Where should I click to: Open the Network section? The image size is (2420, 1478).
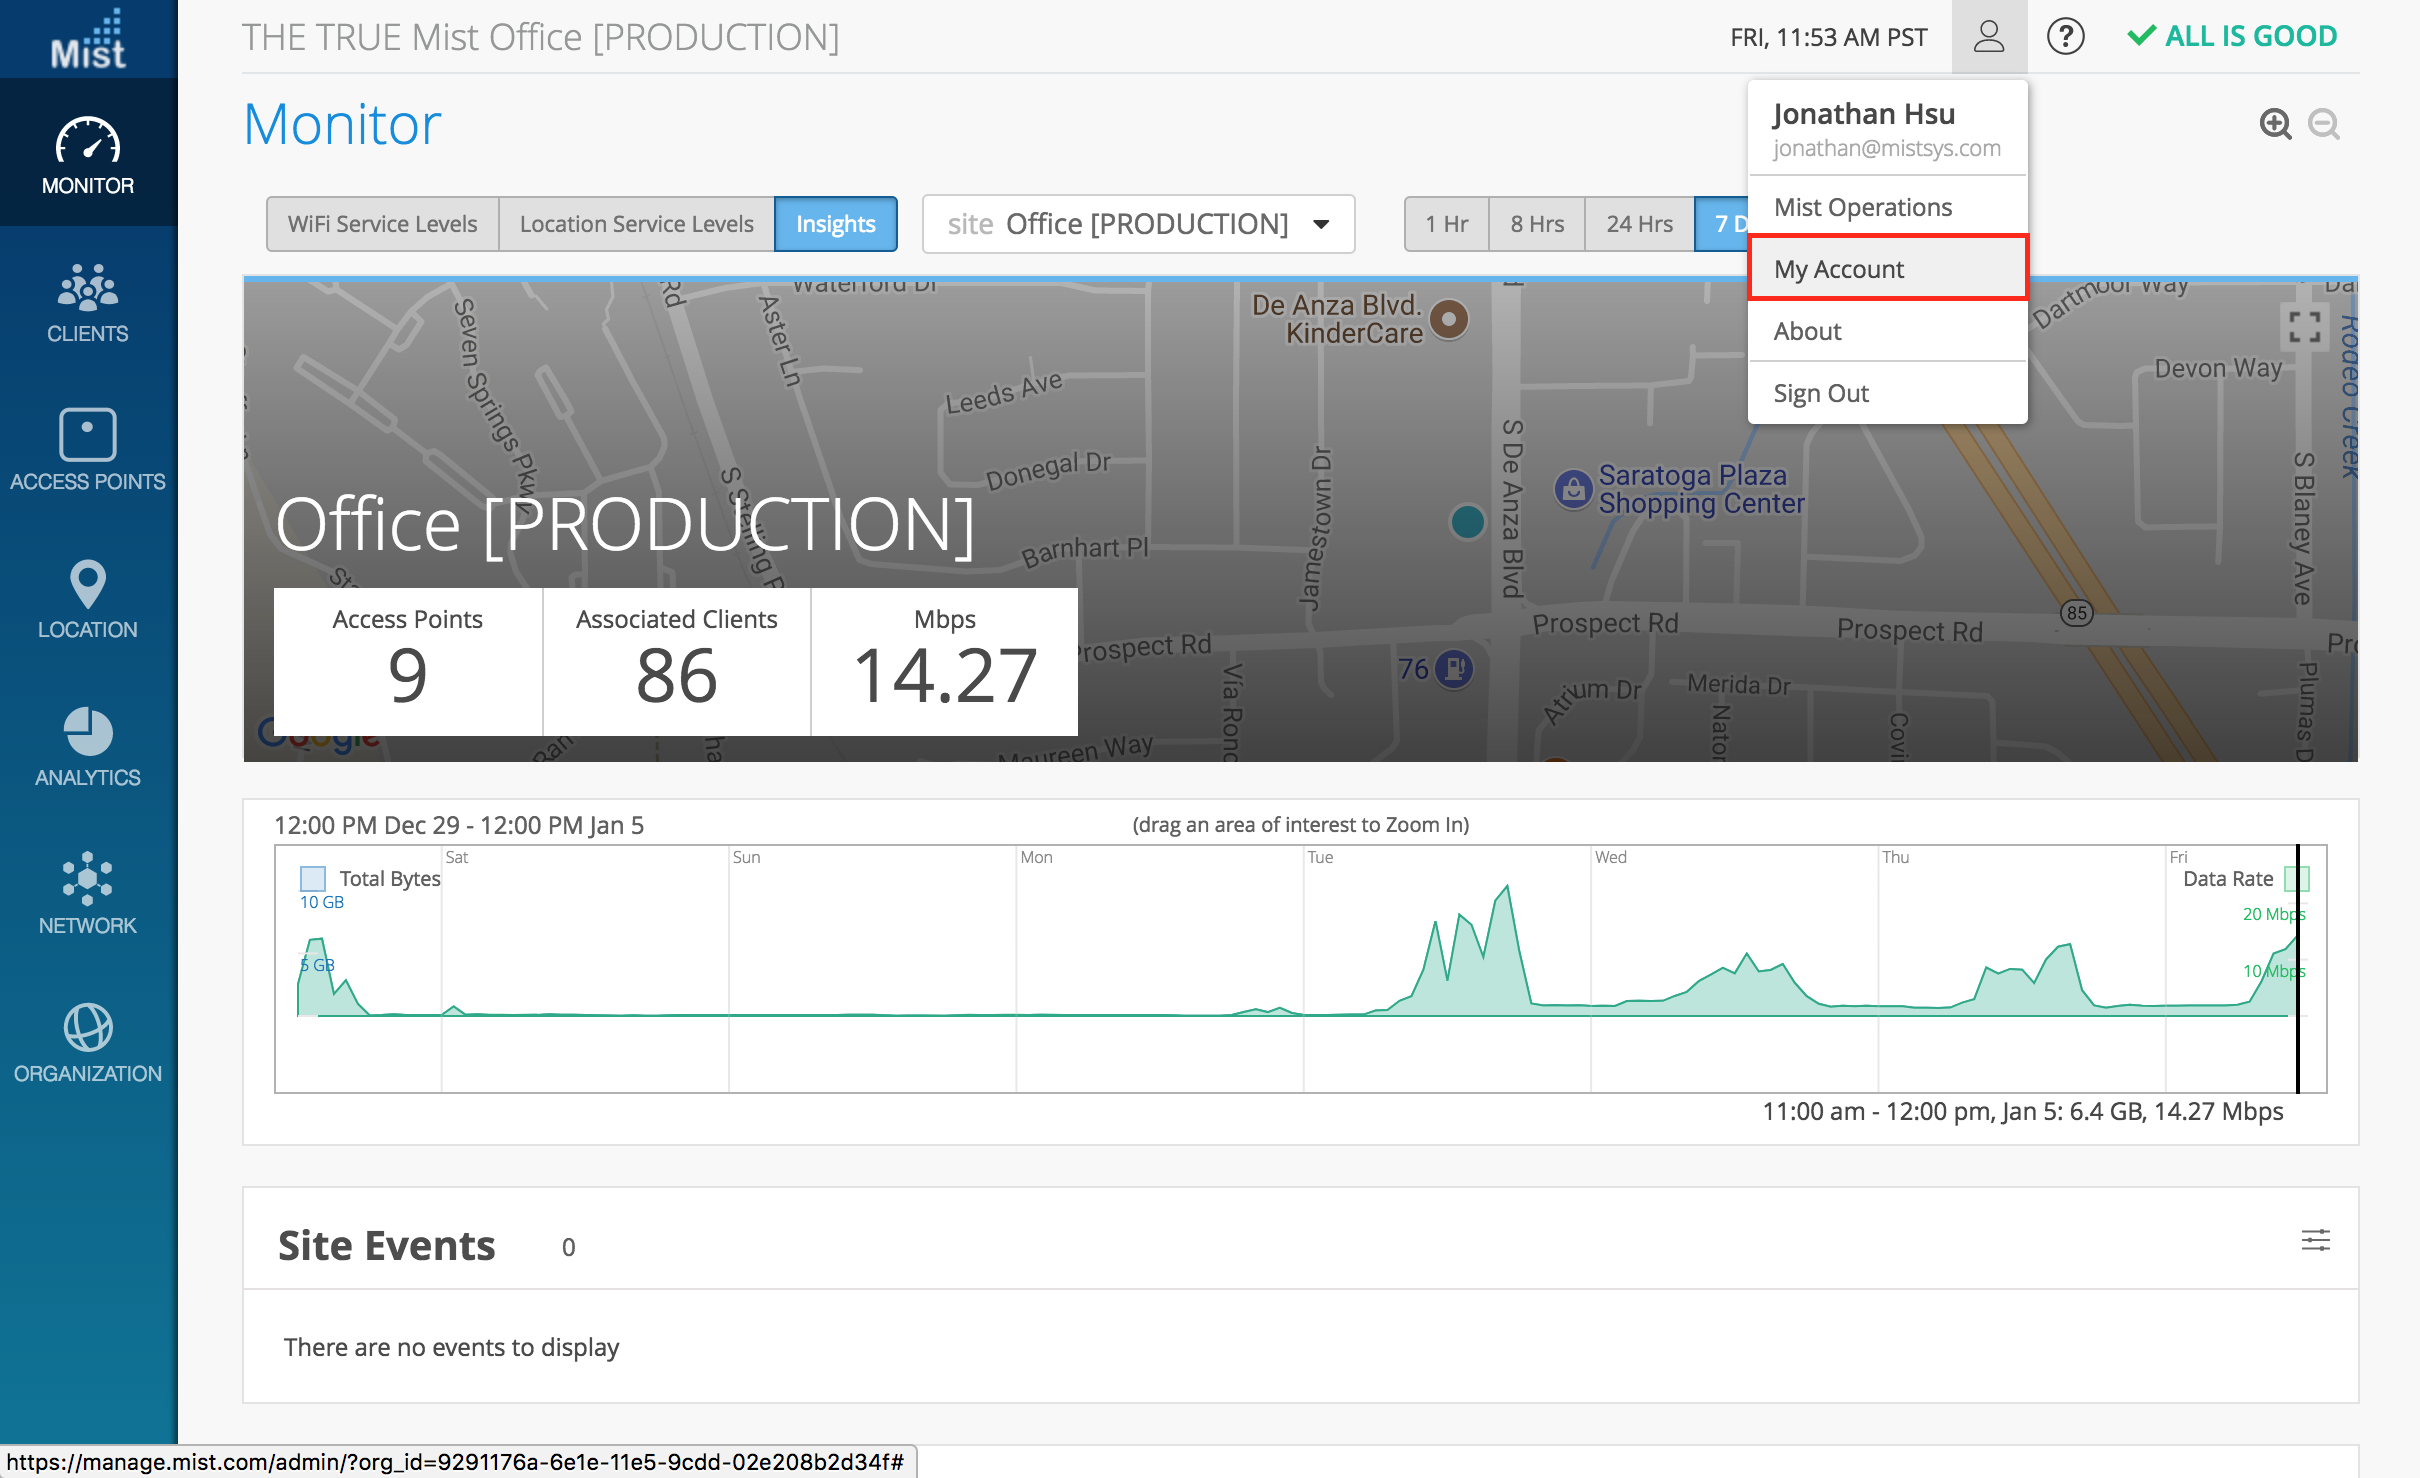click(88, 894)
